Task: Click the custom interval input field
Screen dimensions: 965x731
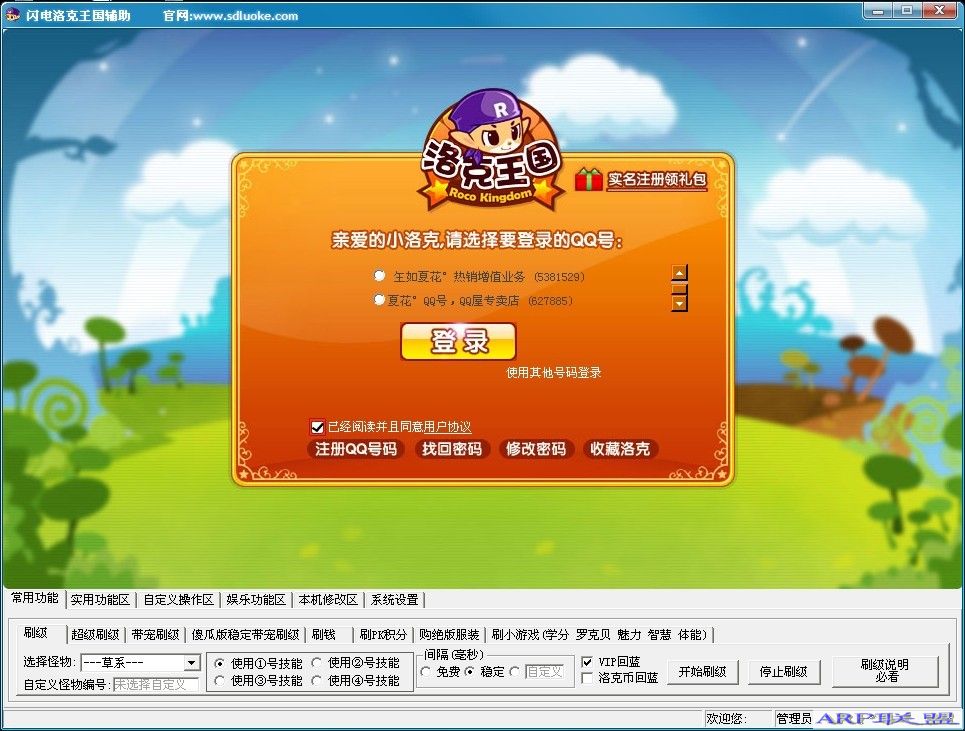Action: 544,672
